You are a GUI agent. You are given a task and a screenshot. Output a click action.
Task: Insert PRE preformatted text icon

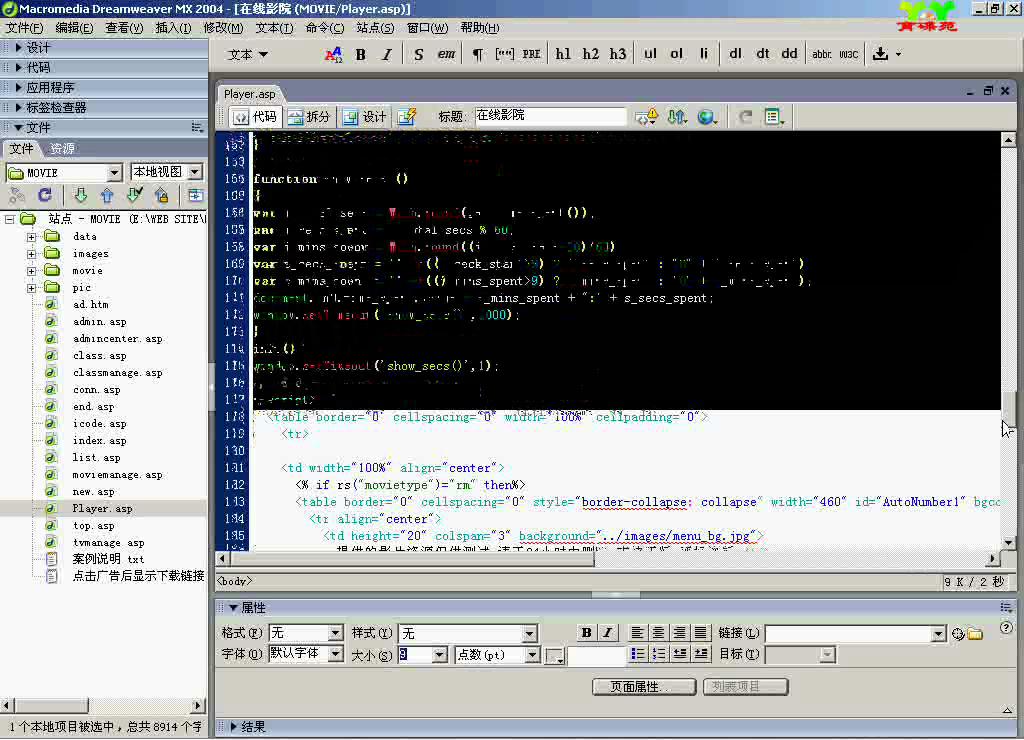pyautogui.click(x=531, y=54)
